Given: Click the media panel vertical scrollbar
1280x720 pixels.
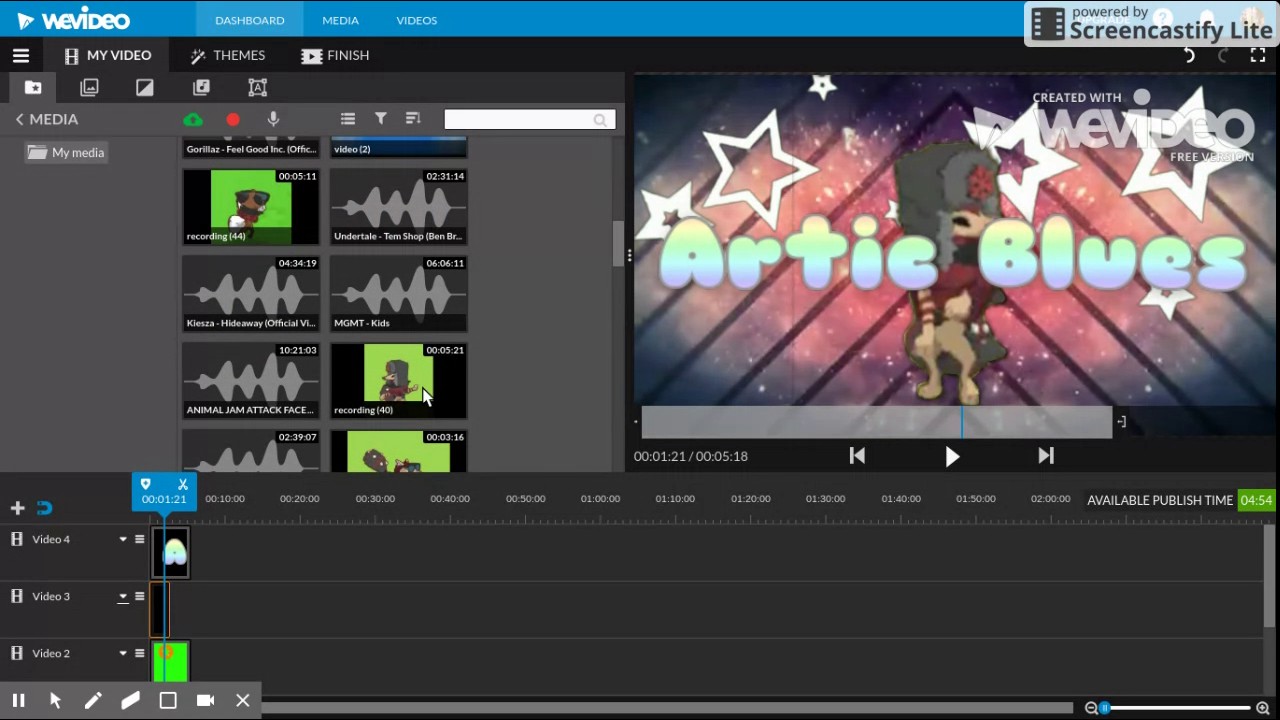Looking at the screenshot, I should [618, 244].
